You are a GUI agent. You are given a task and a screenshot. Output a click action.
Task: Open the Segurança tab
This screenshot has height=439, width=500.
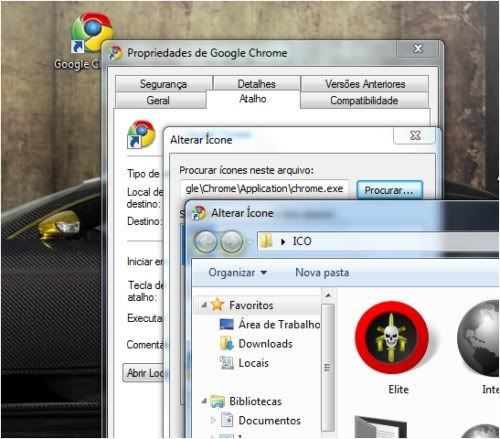(164, 84)
